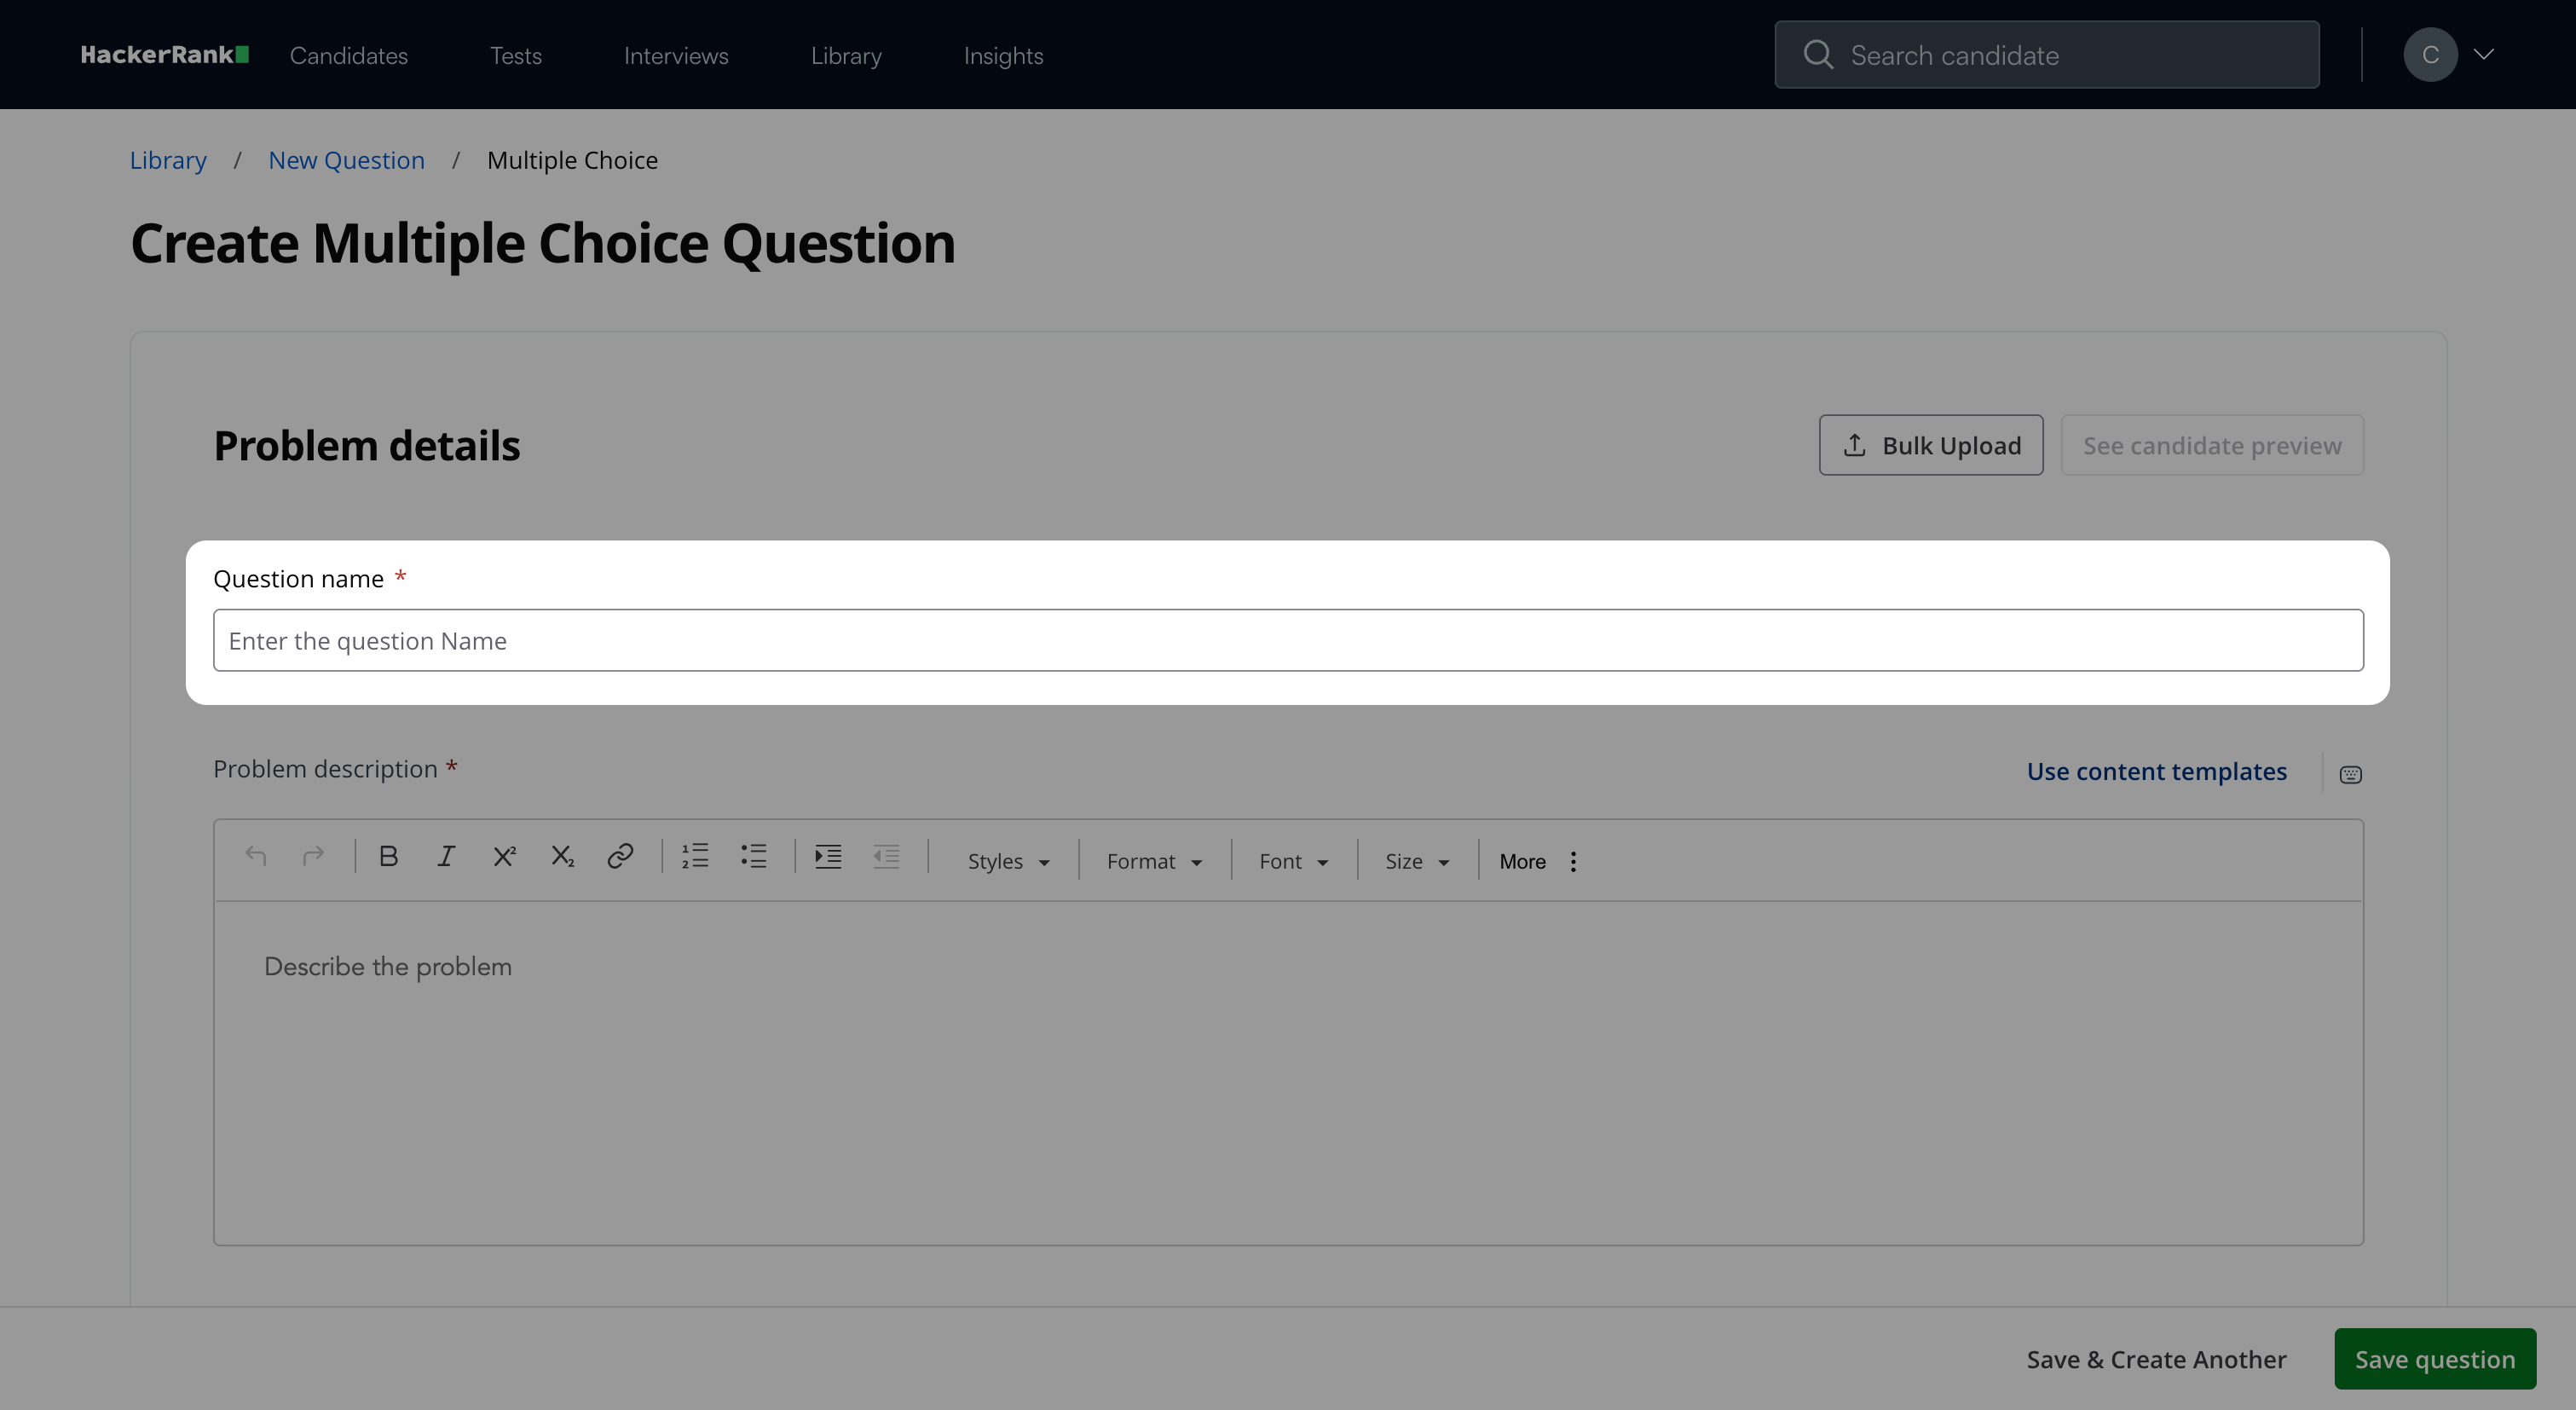Click the Bulk Upload button
Screen dimensions: 2576x1410
(1930, 446)
